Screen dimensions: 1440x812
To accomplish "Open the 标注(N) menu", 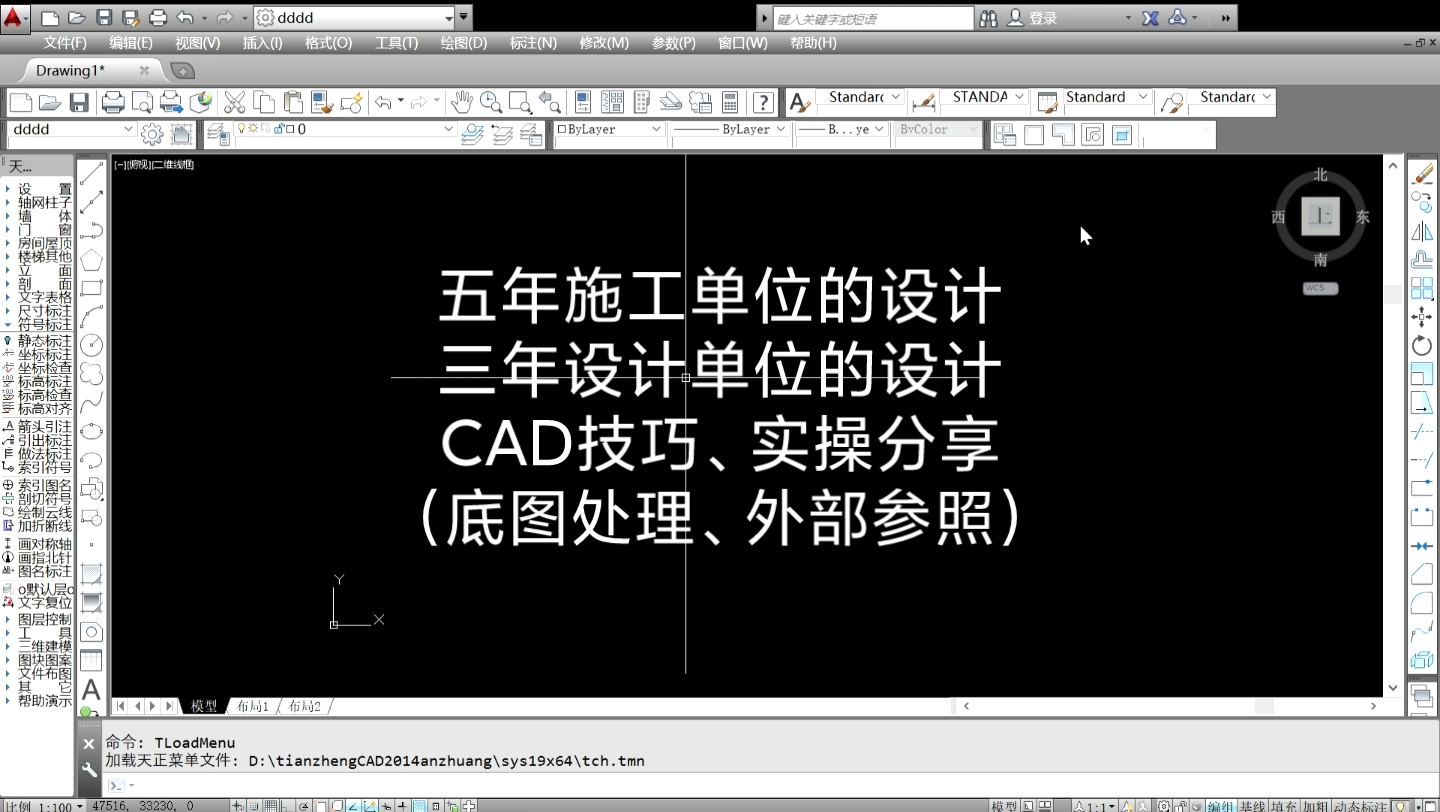I will tap(533, 43).
